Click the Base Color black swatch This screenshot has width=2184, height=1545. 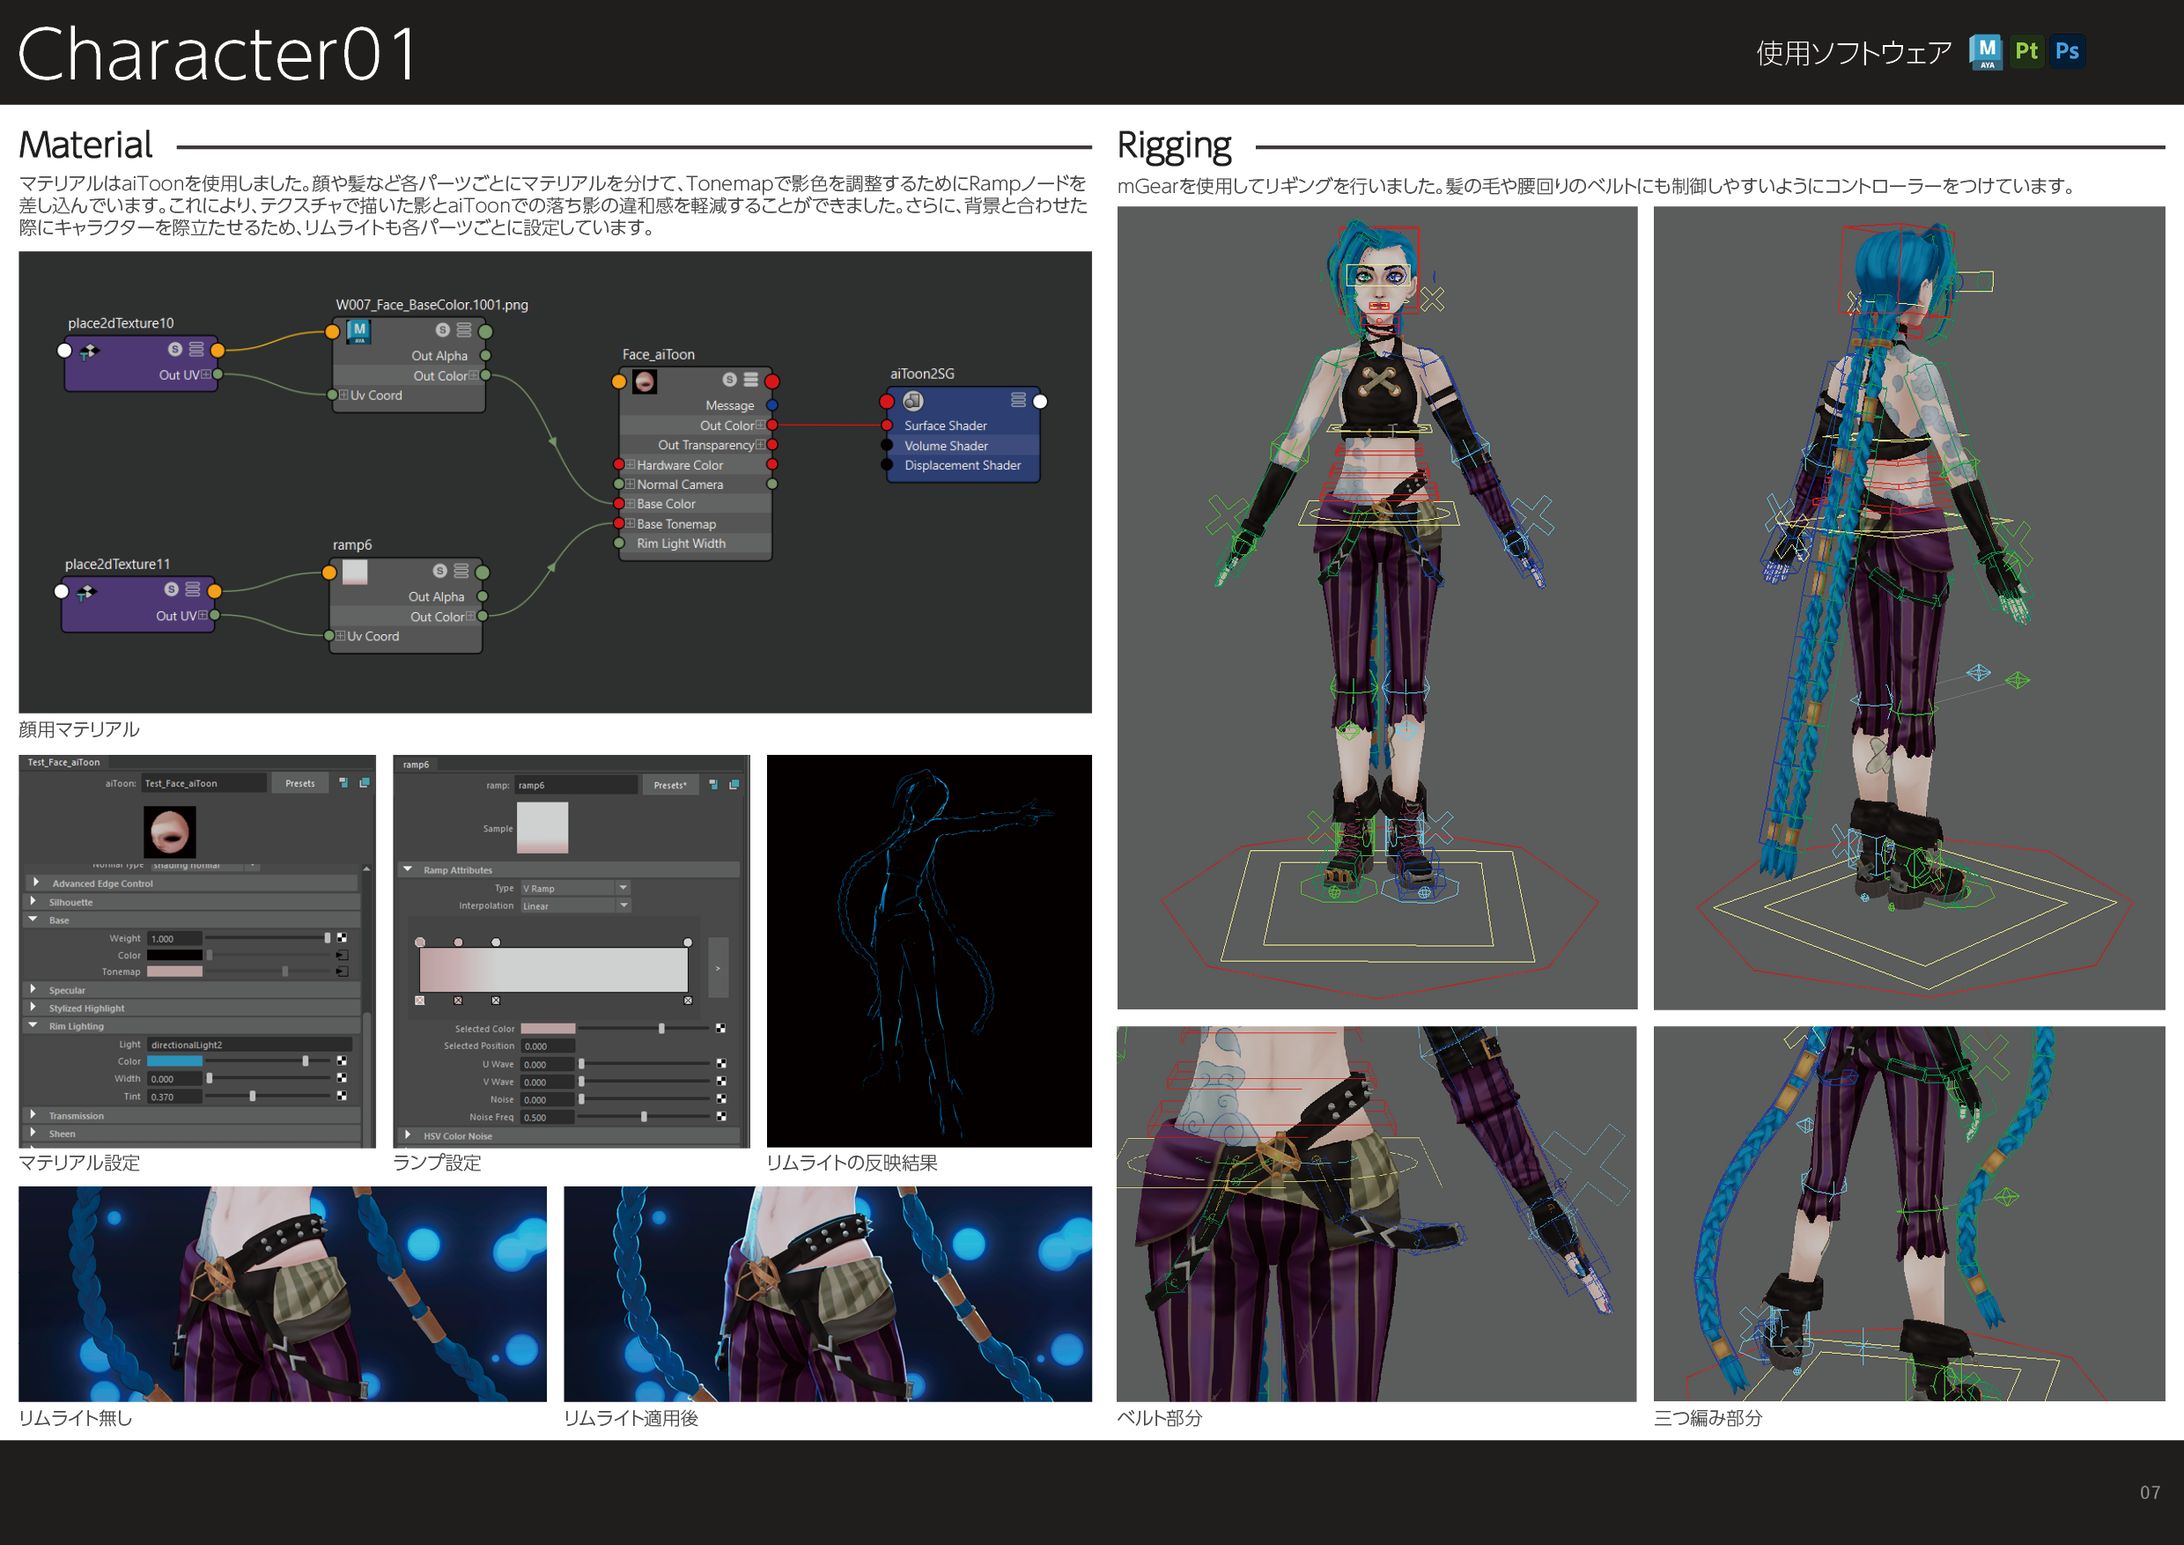(x=175, y=955)
